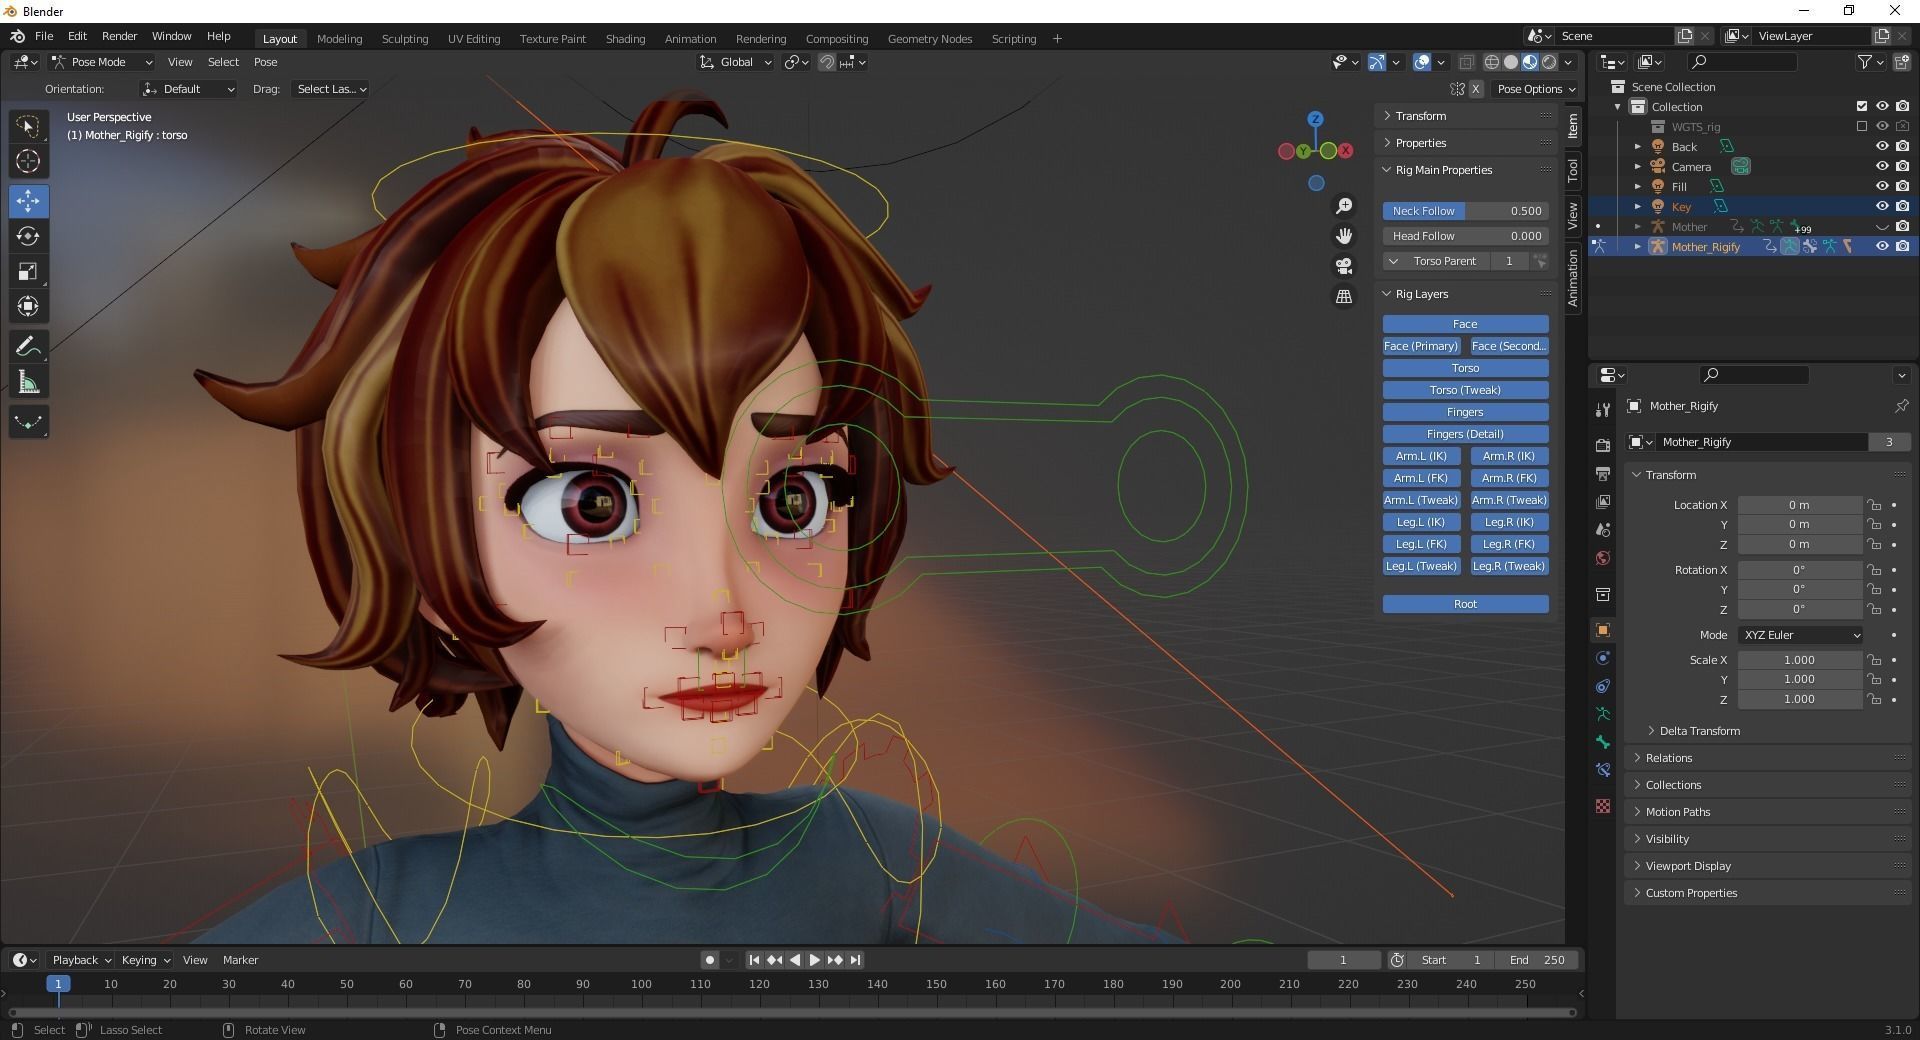1920x1040 pixels.
Task: Click frame 100 on timeline
Action: coord(641,984)
